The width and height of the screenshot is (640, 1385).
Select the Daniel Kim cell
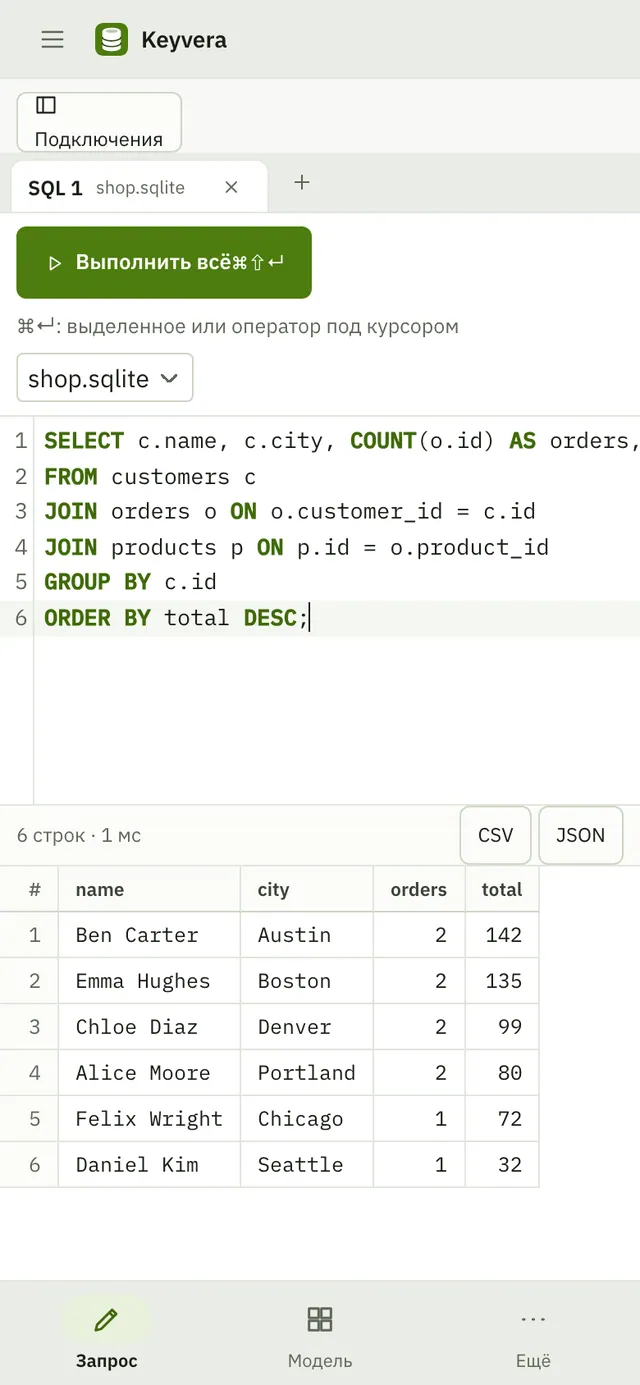point(149,1165)
